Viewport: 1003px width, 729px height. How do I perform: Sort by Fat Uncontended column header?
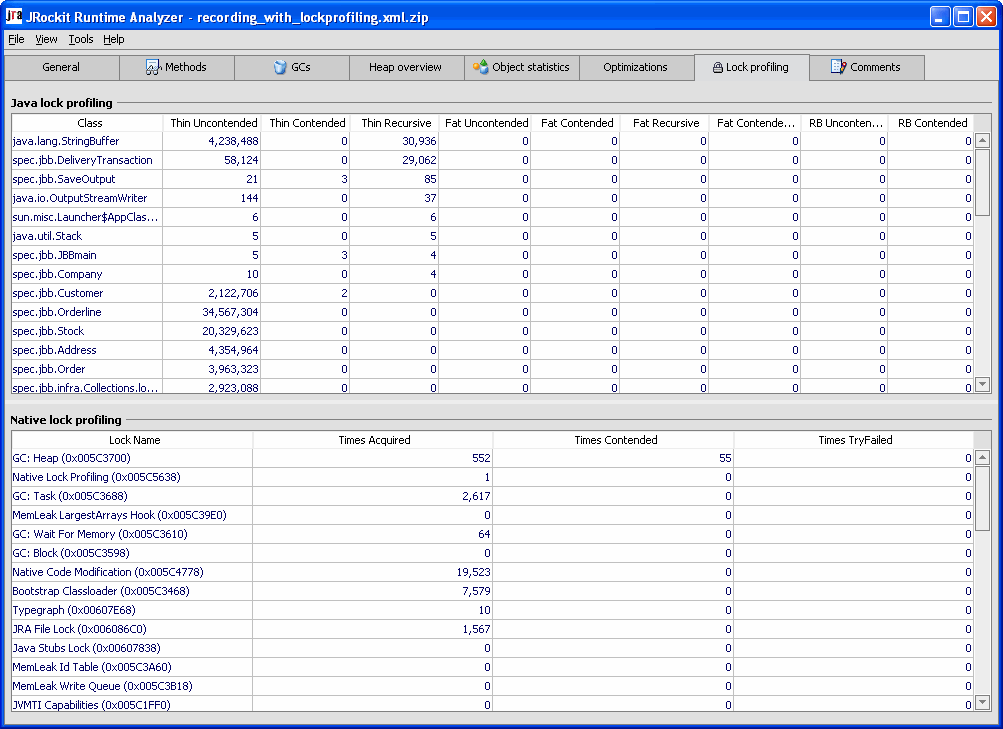click(x=486, y=123)
